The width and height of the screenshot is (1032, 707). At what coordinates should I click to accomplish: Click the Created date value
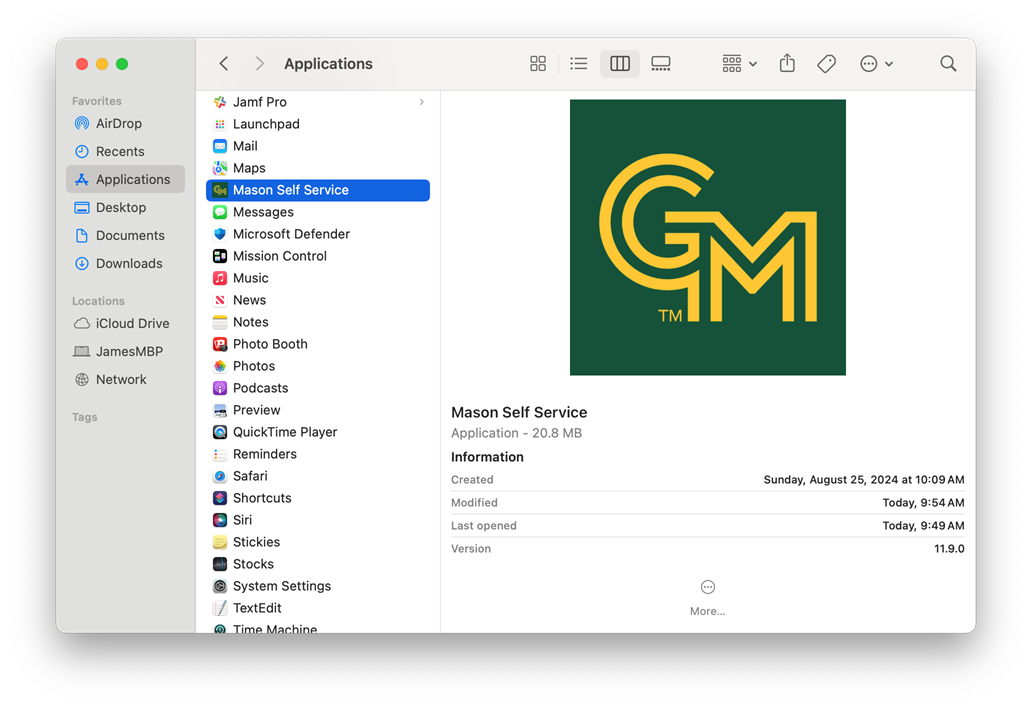[x=864, y=480]
